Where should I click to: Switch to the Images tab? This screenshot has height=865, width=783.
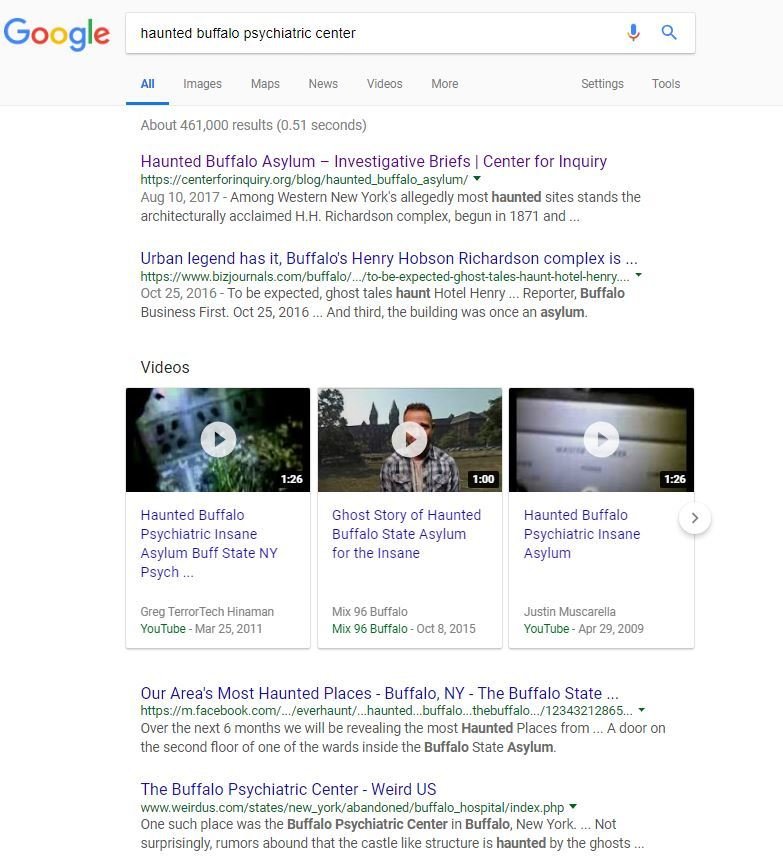coord(203,84)
